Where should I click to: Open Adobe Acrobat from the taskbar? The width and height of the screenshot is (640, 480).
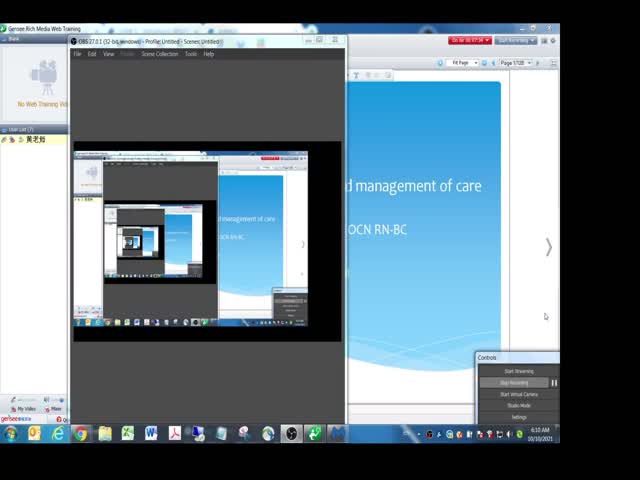click(174, 433)
